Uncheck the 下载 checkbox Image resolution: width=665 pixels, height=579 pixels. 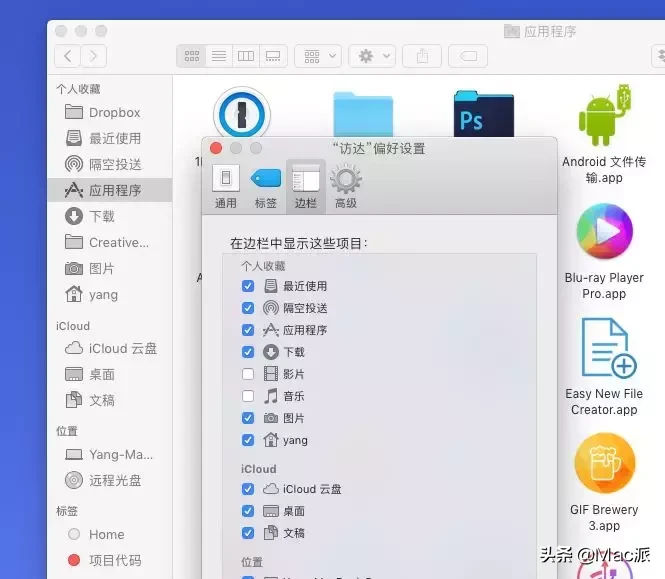(x=248, y=352)
